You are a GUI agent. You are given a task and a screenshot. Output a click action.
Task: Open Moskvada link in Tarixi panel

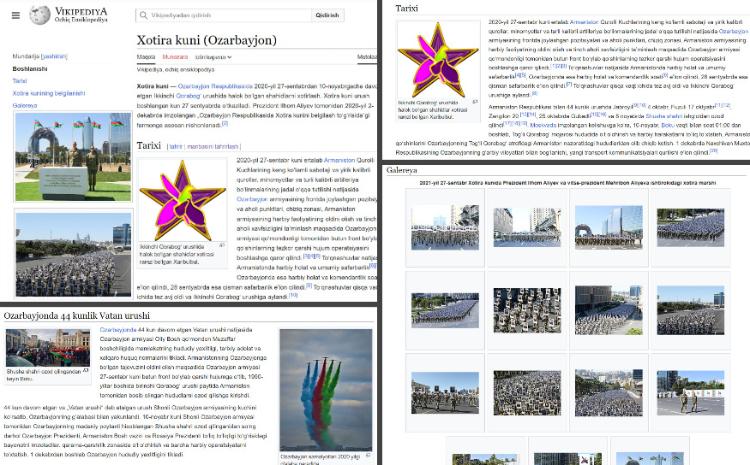click(x=543, y=125)
